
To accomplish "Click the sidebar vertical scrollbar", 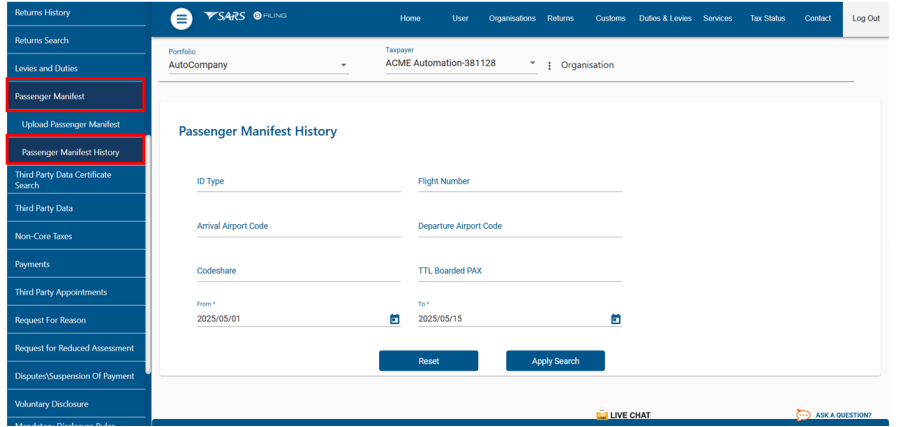I will [x=148, y=250].
